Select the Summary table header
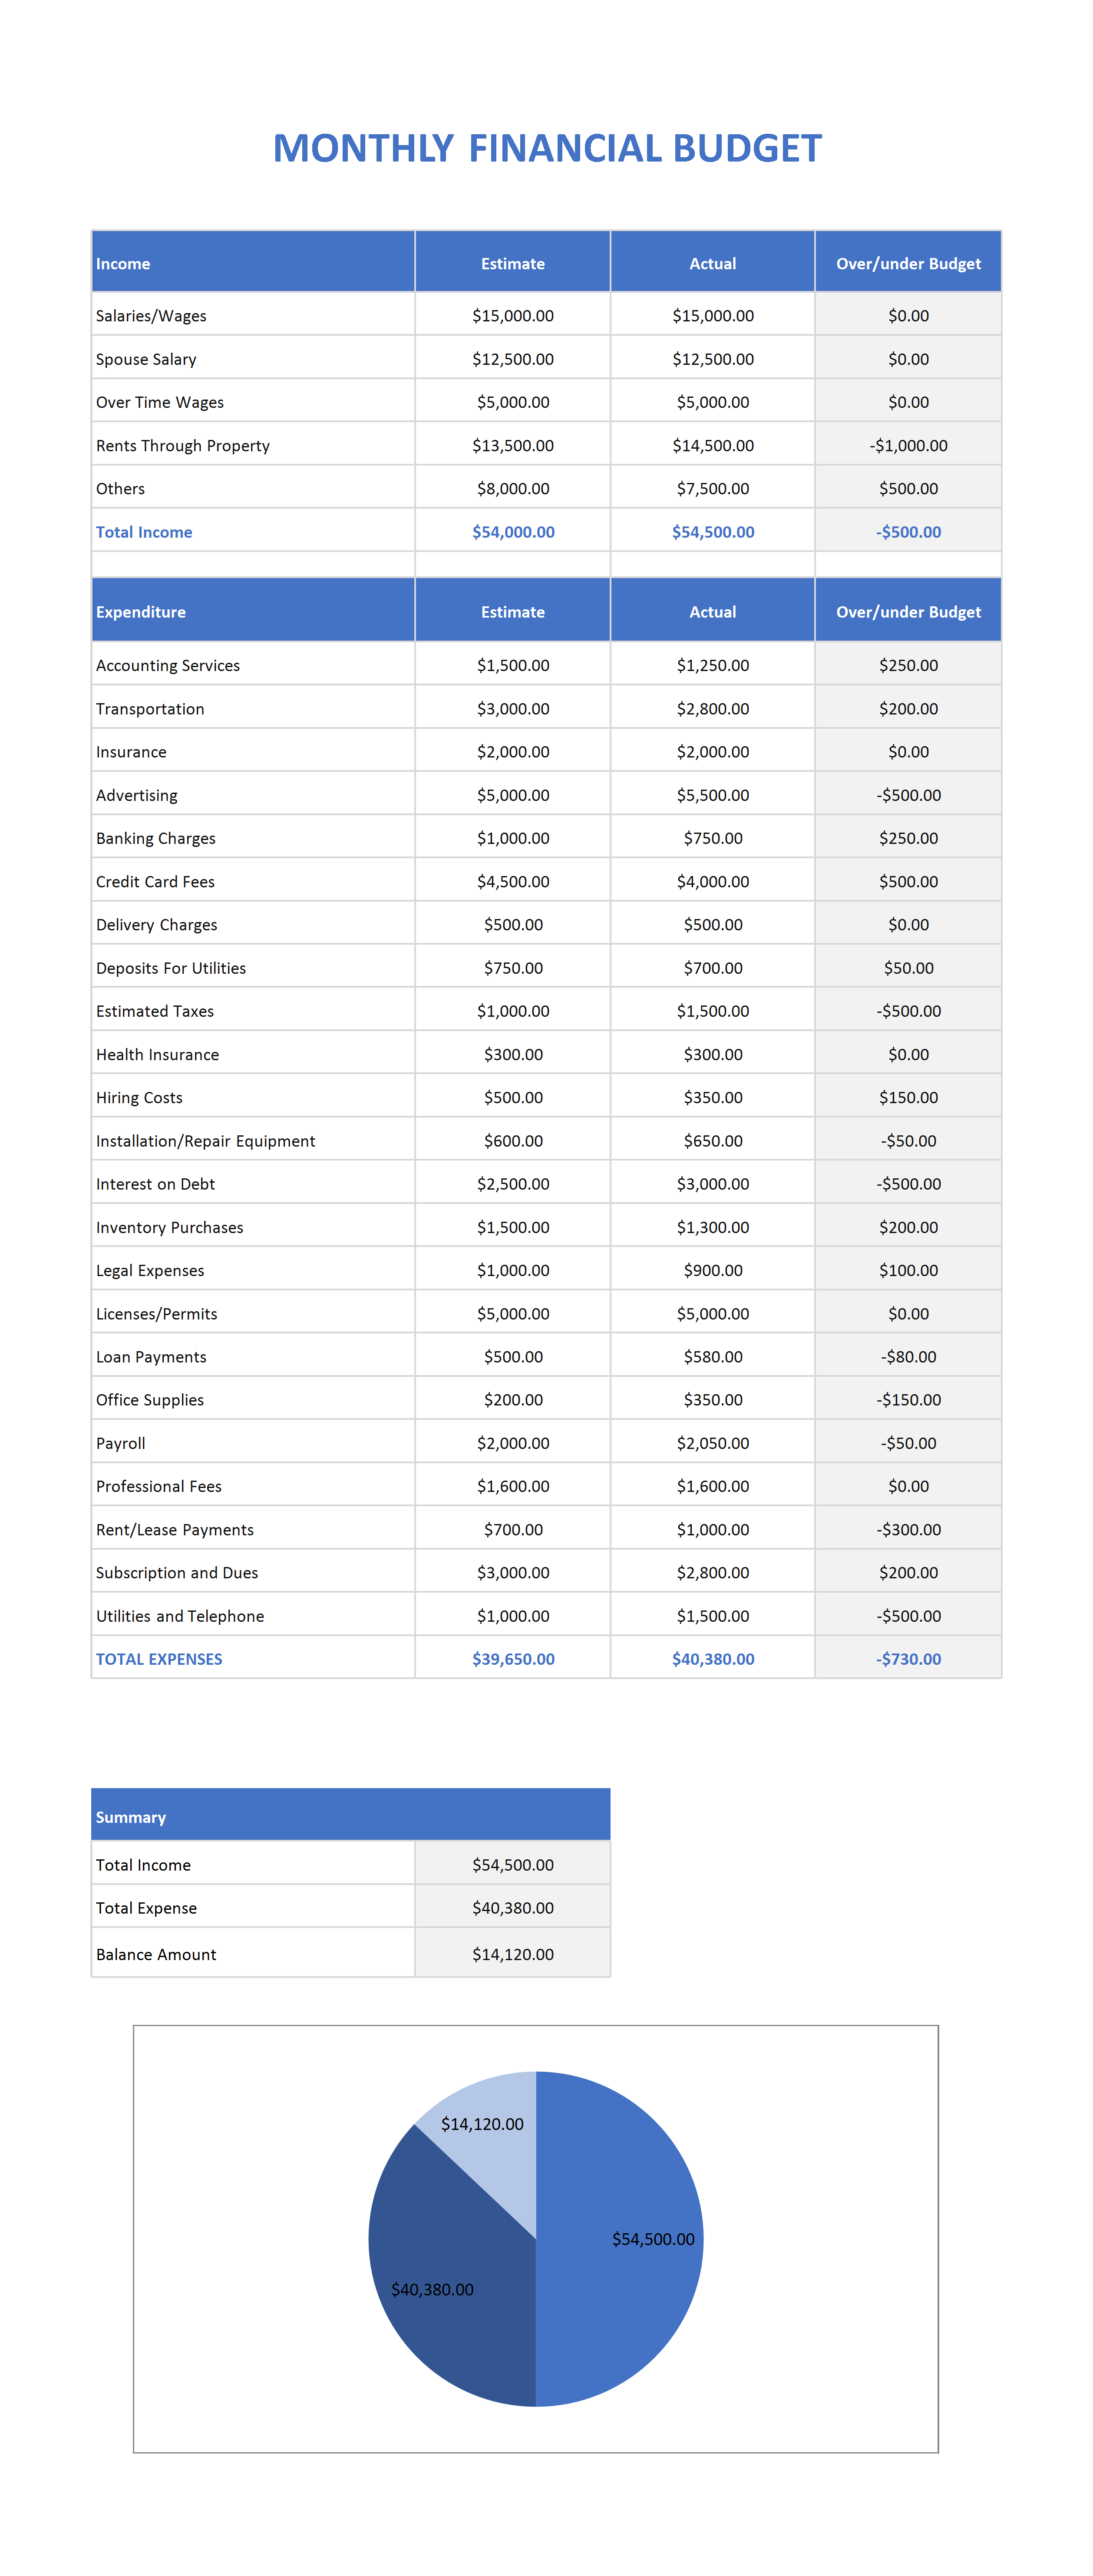Viewport: 1093px width, 2576px height. click(x=351, y=1814)
